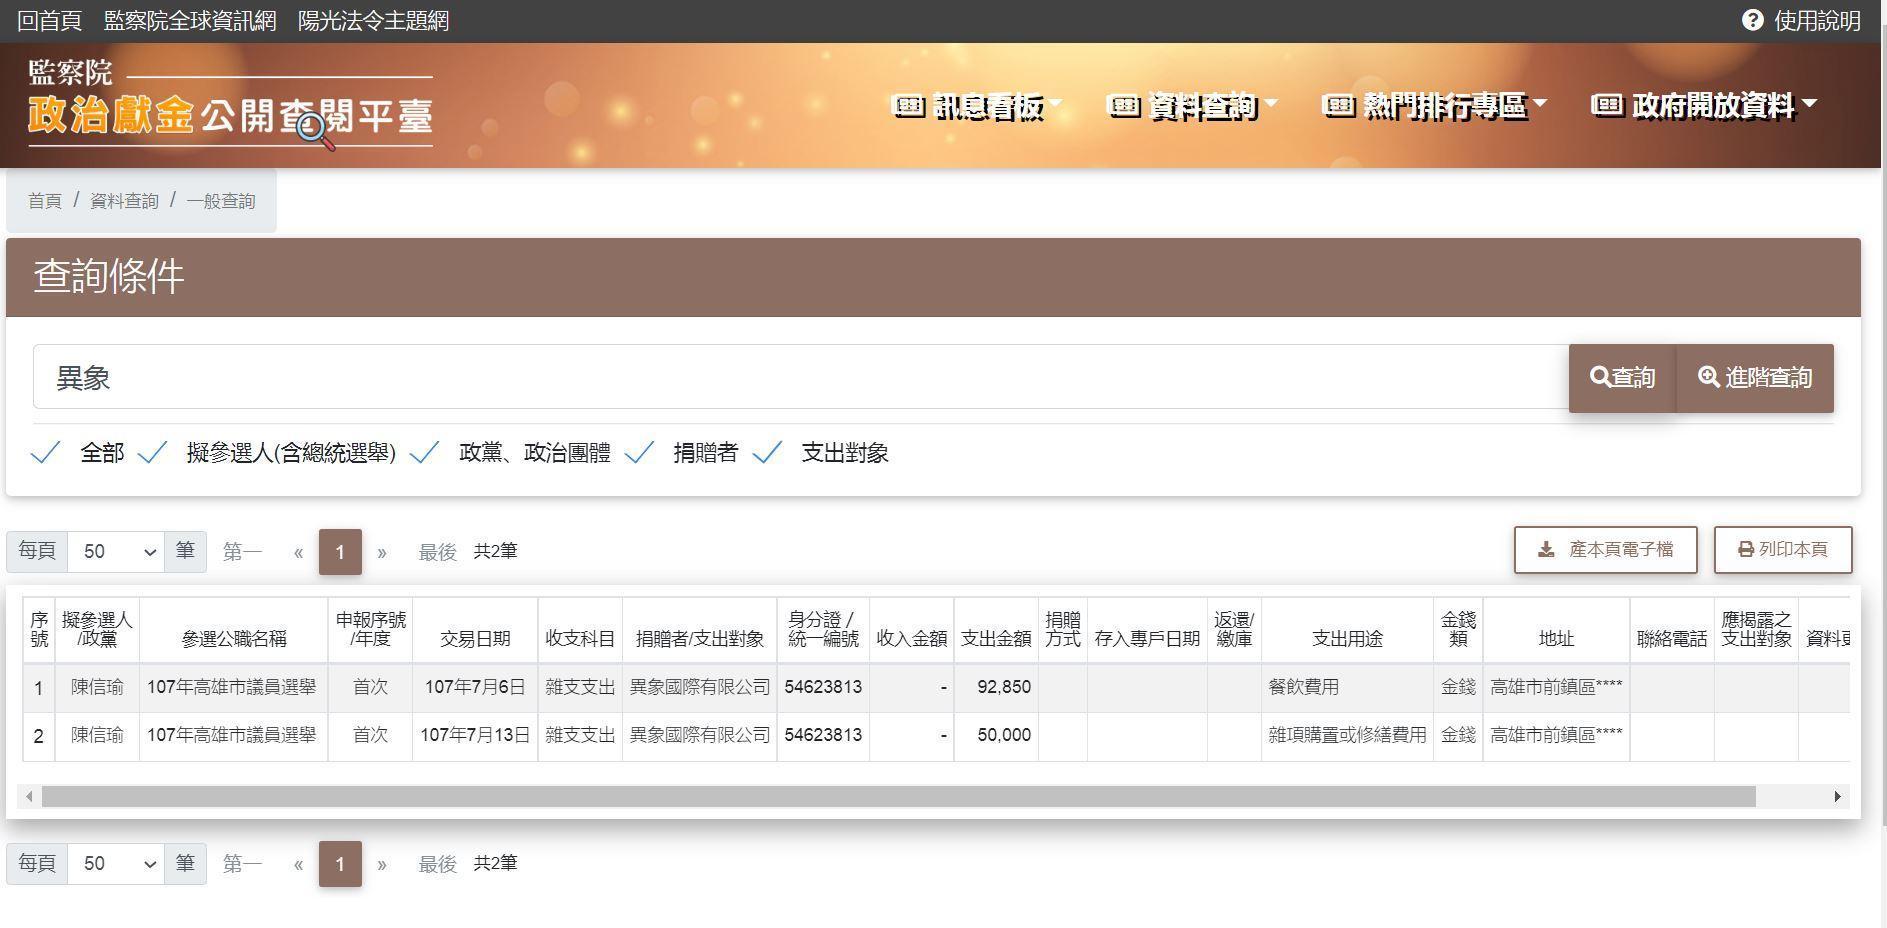
Task: Click the 訊息看板 menu board icon
Action: pyautogui.click(x=907, y=105)
